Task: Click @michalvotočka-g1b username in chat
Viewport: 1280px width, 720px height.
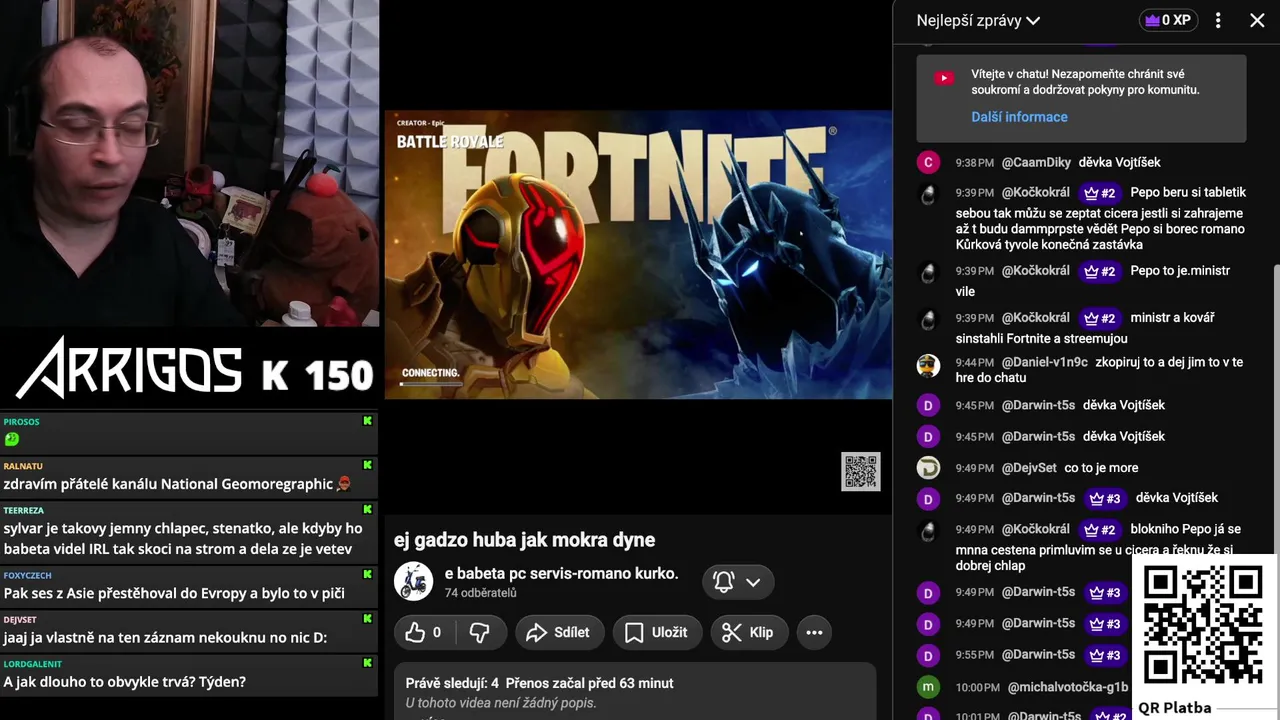Action: click(1068, 687)
